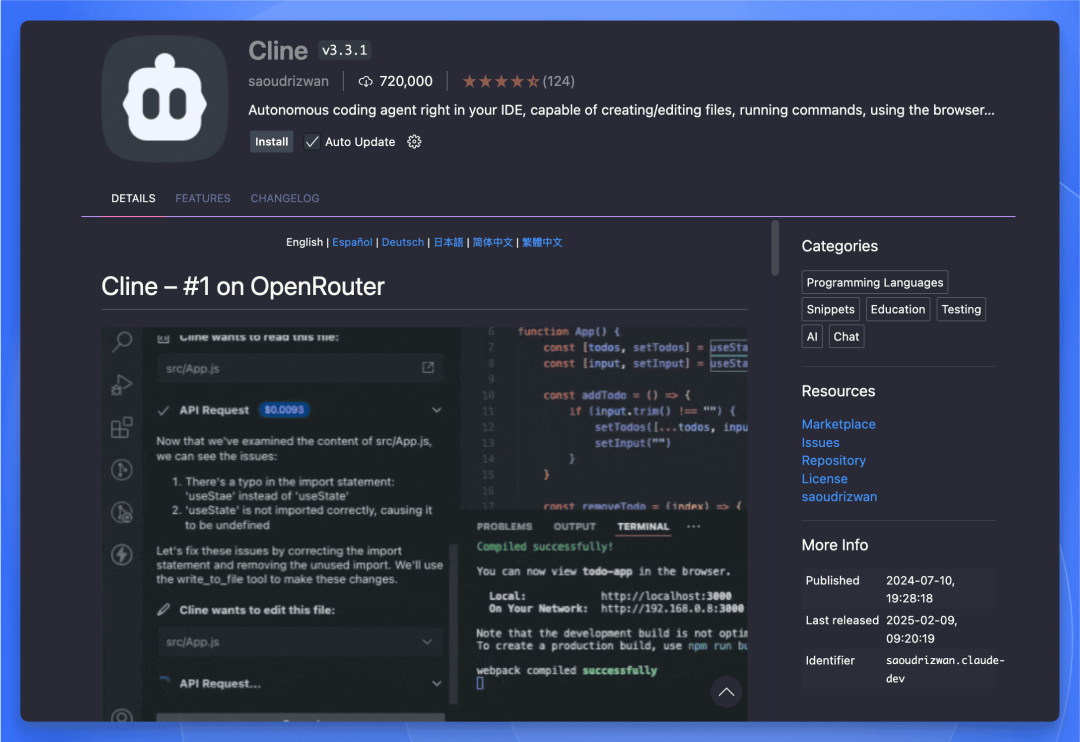The image size is (1080, 742).
Task: Click the scroll-to-top chevron button
Action: (x=726, y=692)
